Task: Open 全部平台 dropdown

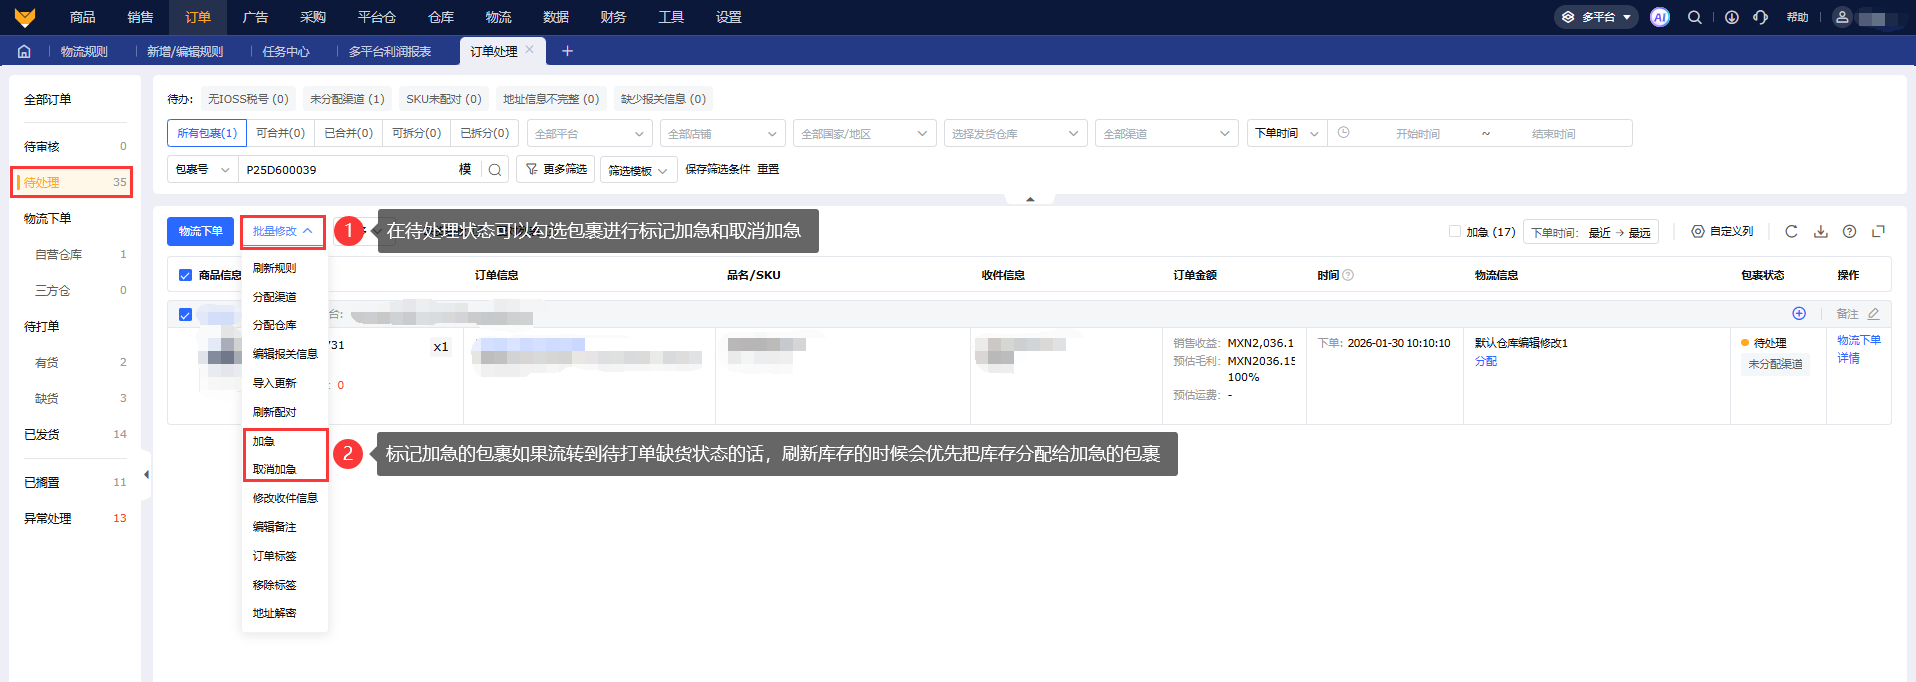Action: (x=589, y=133)
